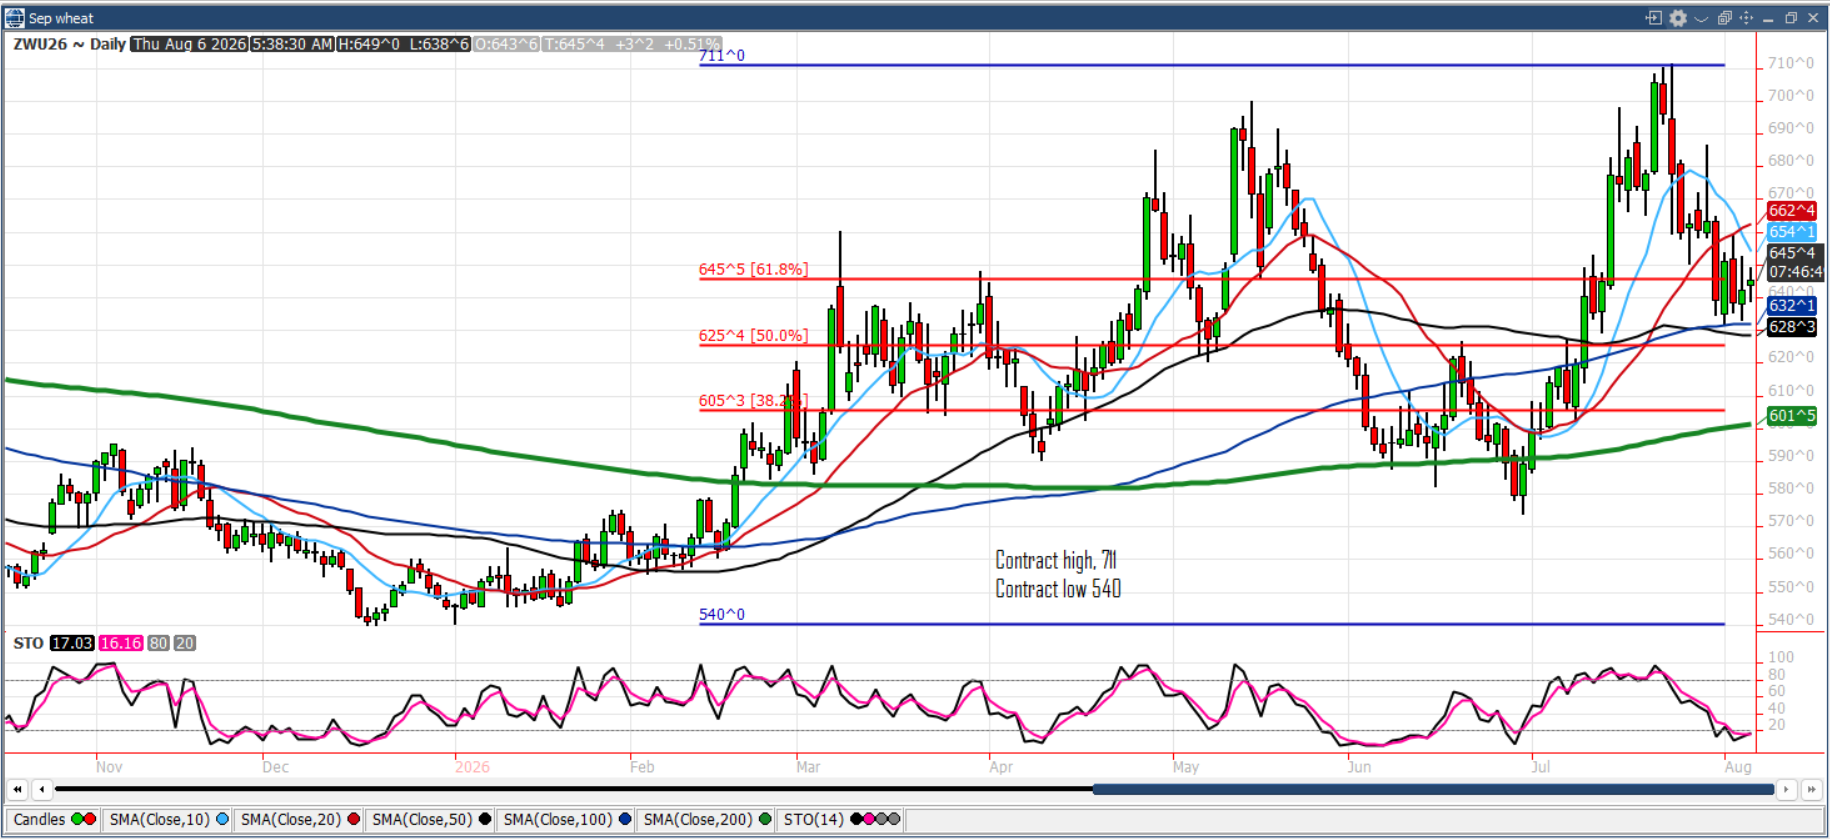Click the magenta STO(14) color dot

point(869,820)
